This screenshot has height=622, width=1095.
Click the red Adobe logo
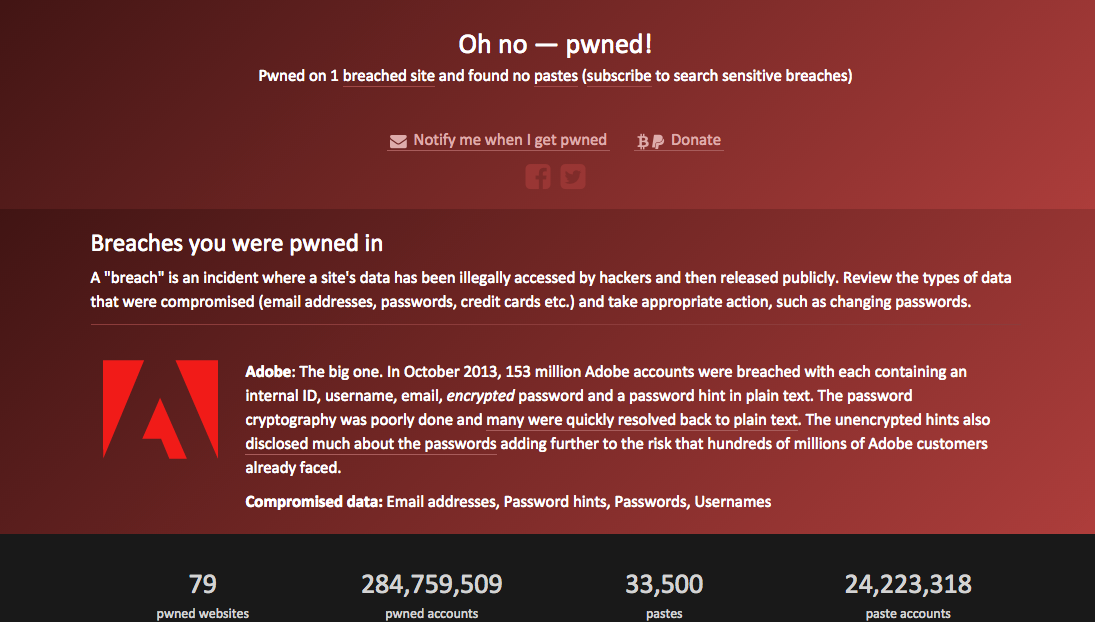coord(160,409)
